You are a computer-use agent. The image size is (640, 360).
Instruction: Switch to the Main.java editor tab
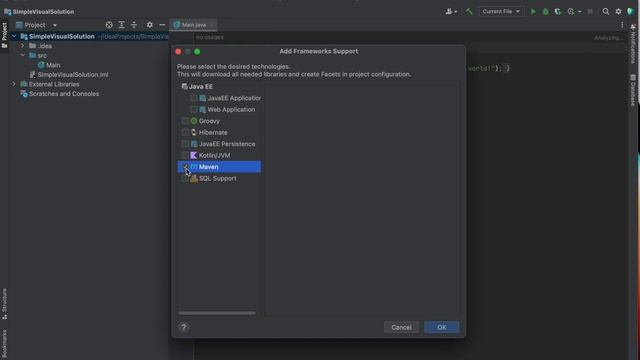[x=193, y=25]
